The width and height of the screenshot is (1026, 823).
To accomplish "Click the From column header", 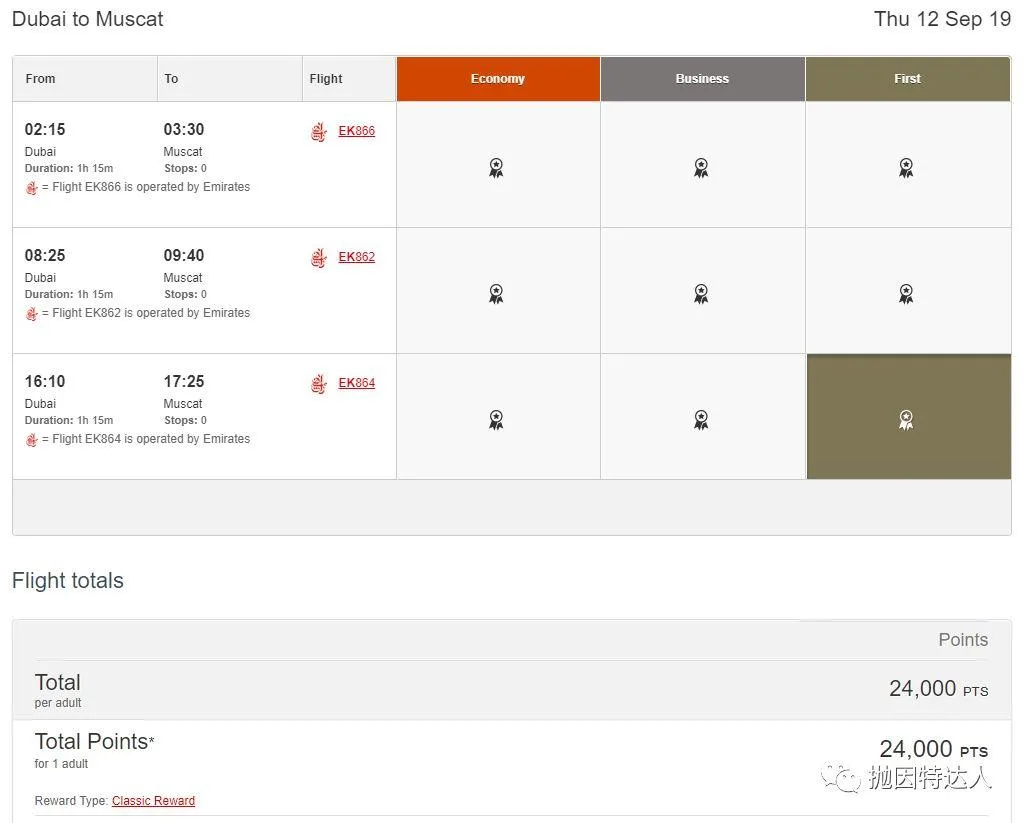I will (x=41, y=79).
